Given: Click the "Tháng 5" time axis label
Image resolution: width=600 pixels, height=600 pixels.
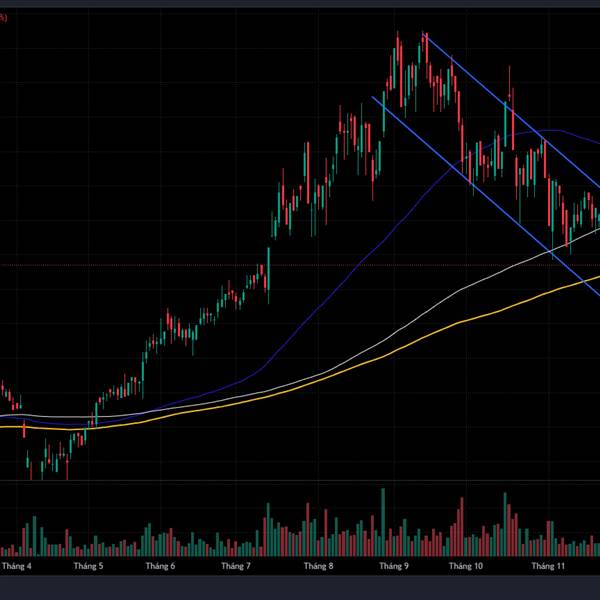Looking at the screenshot, I should click(88, 566).
